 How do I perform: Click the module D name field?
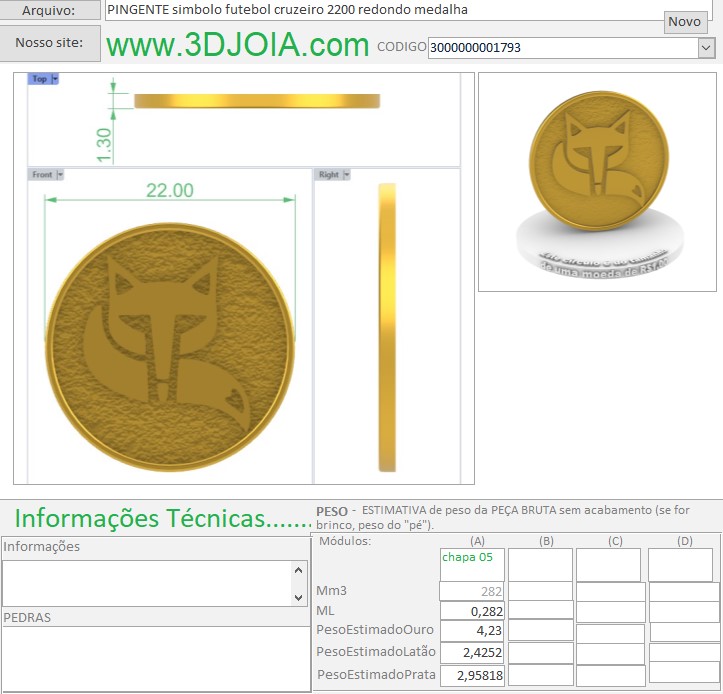(681, 565)
